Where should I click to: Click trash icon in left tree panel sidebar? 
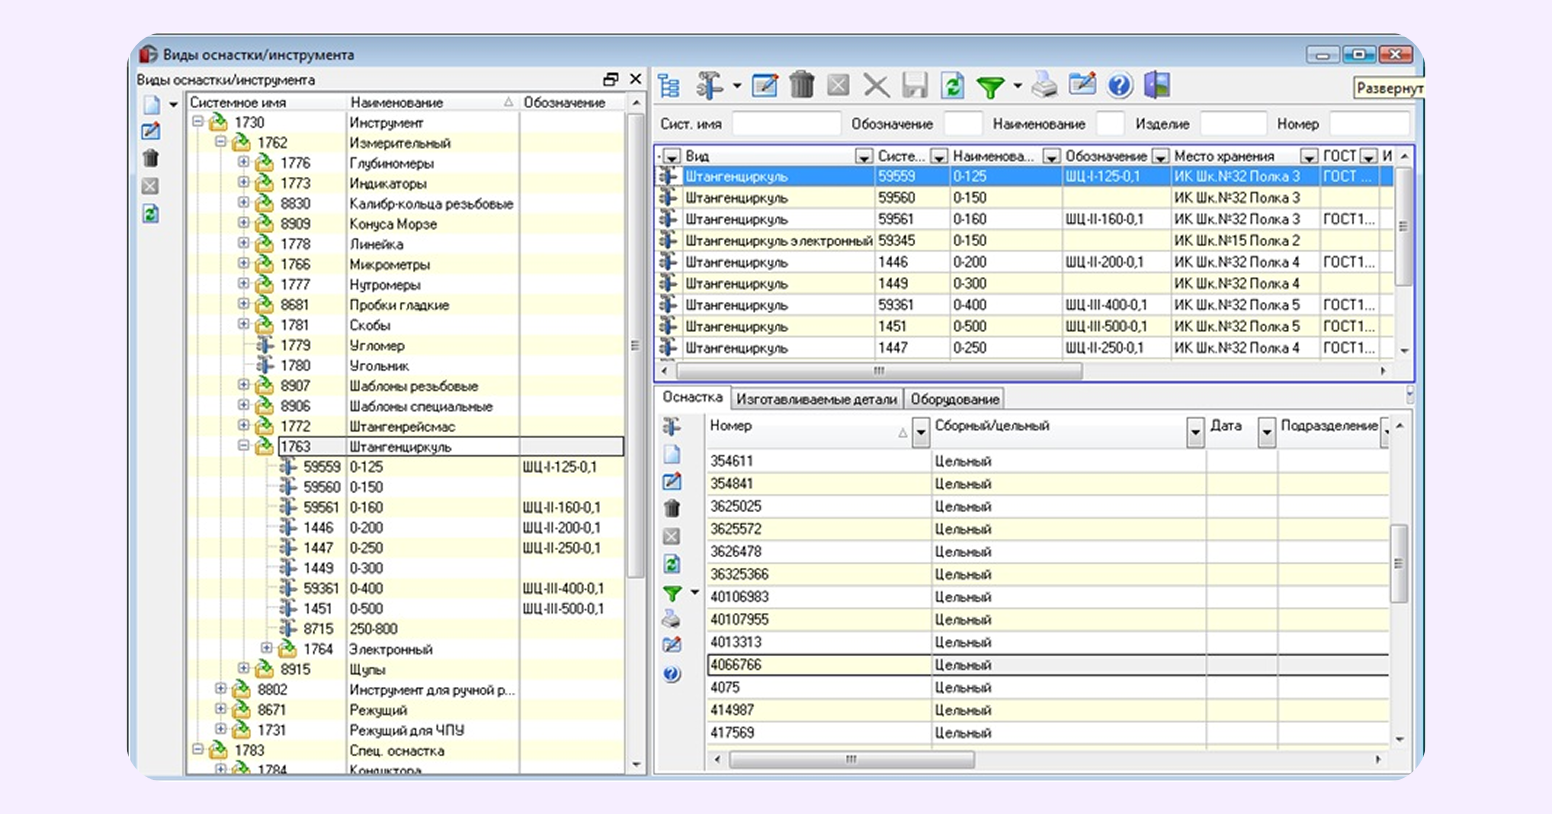pos(151,158)
